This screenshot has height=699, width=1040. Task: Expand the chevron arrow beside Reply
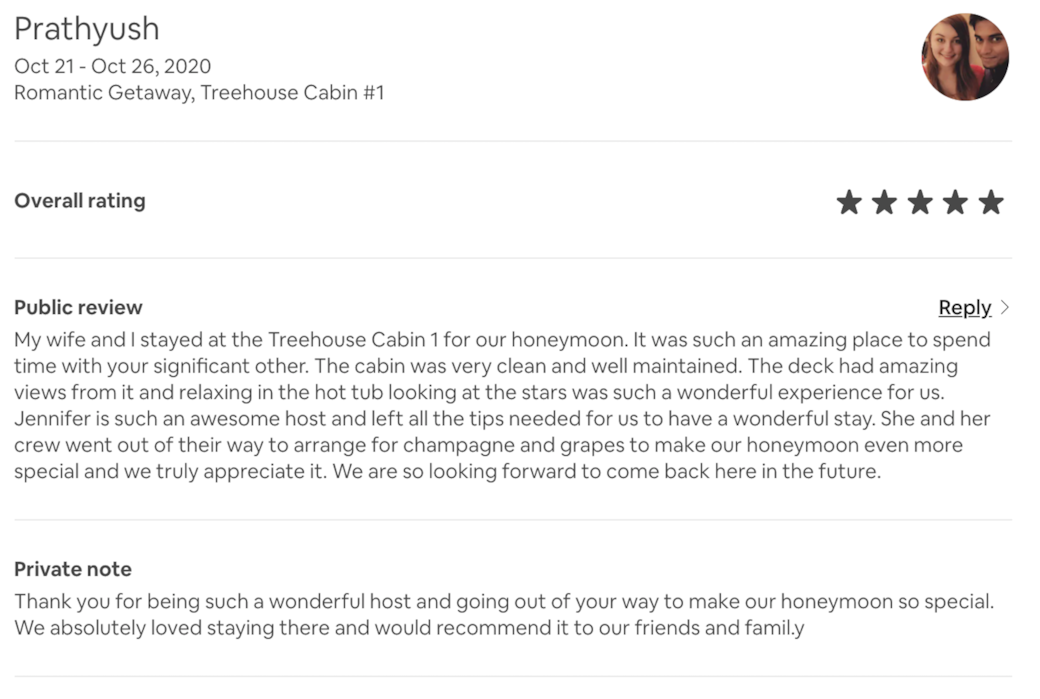coord(1005,308)
